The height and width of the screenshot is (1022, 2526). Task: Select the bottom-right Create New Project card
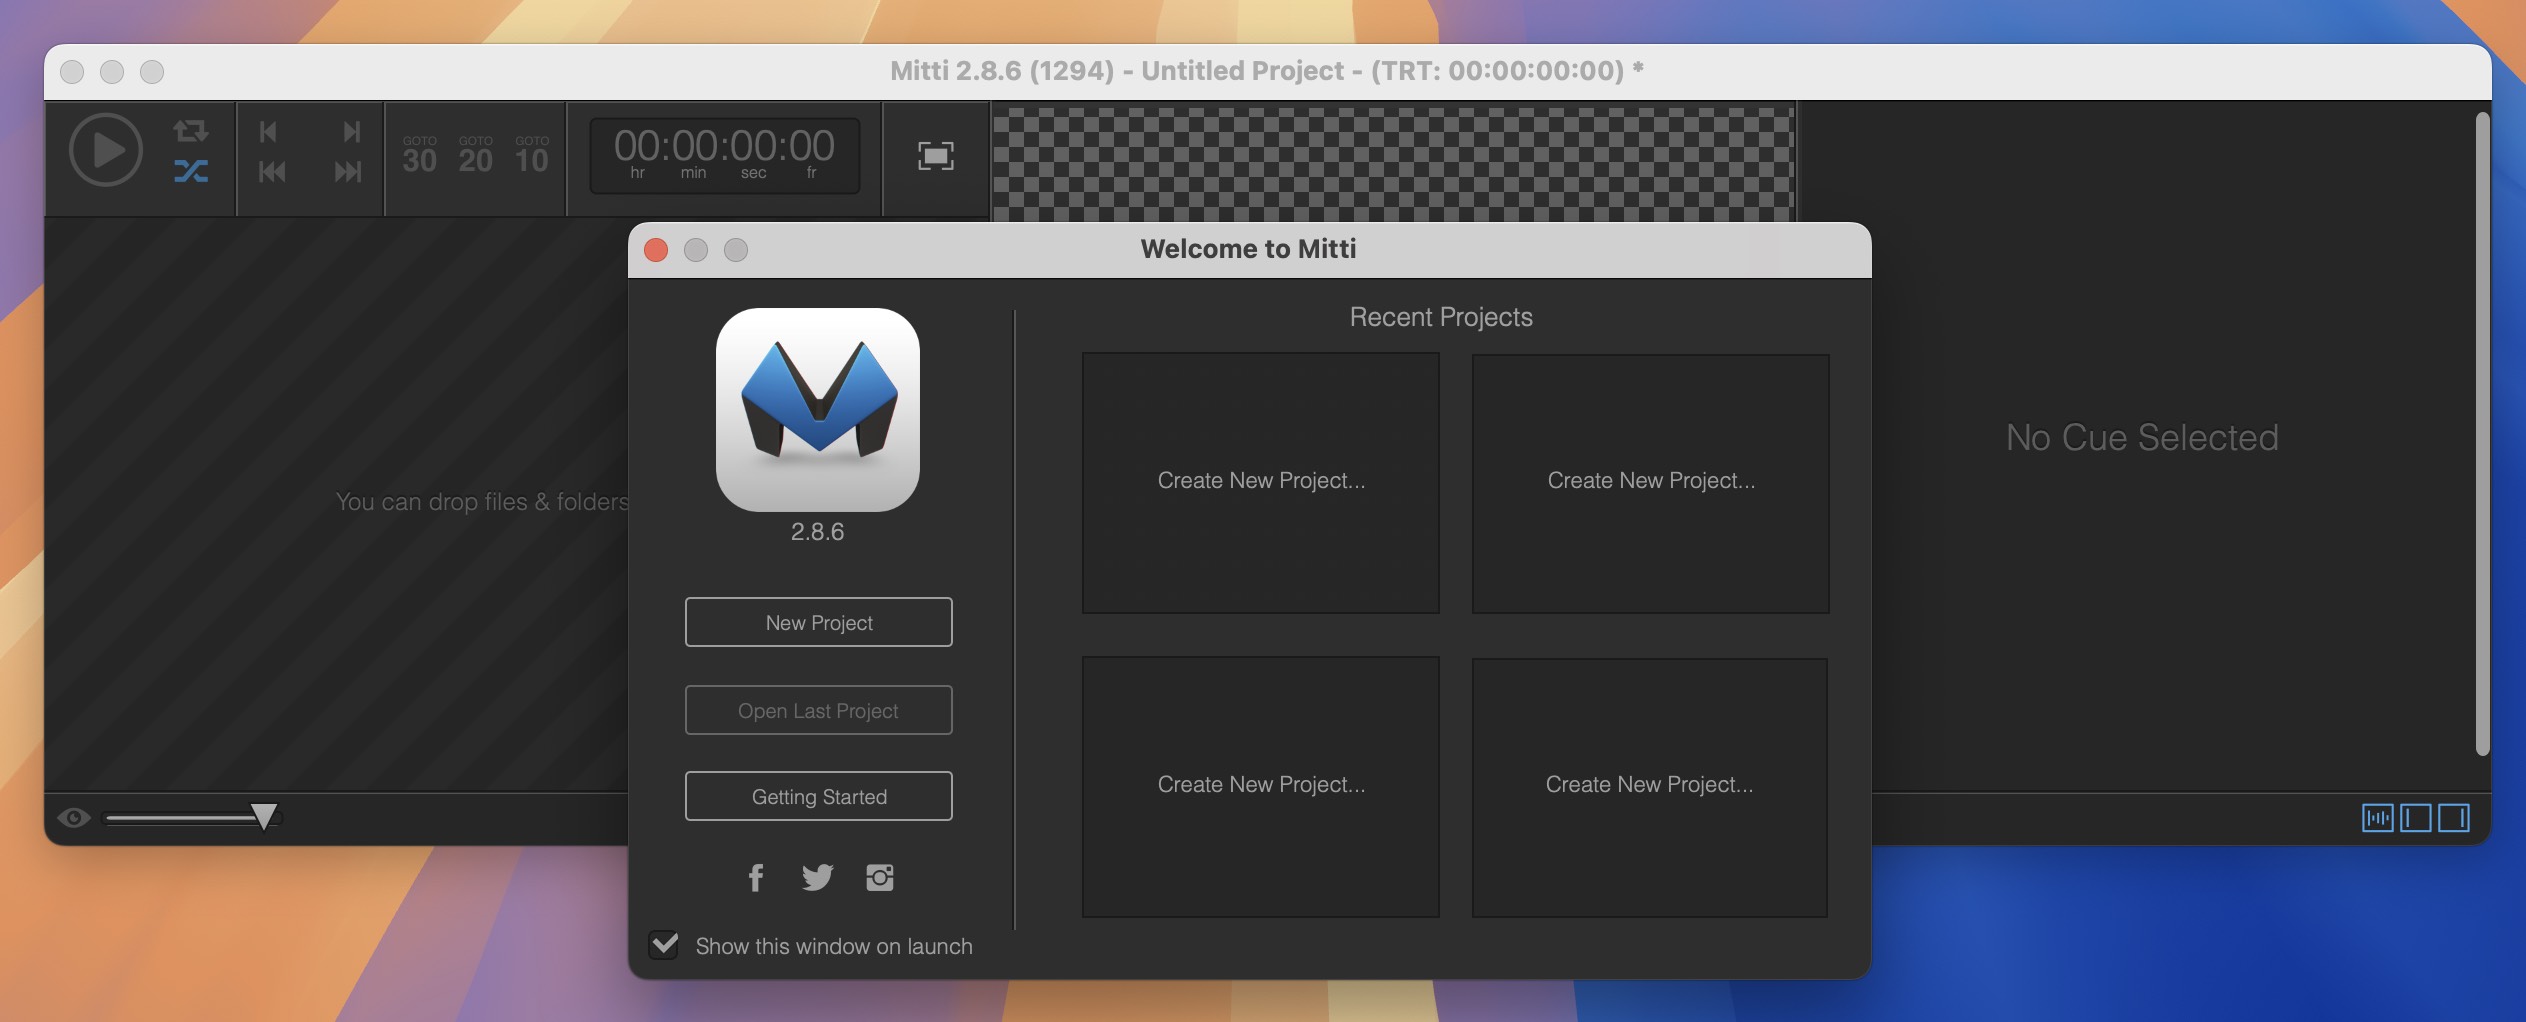1649,787
